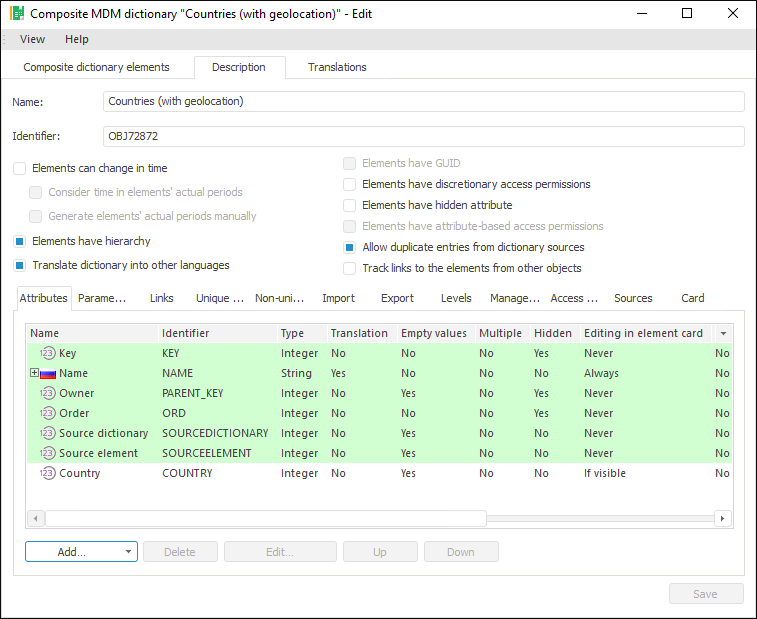The height and width of the screenshot is (619, 757).
Task: Click the Russian flag icon beside Name
Action: click(48, 373)
